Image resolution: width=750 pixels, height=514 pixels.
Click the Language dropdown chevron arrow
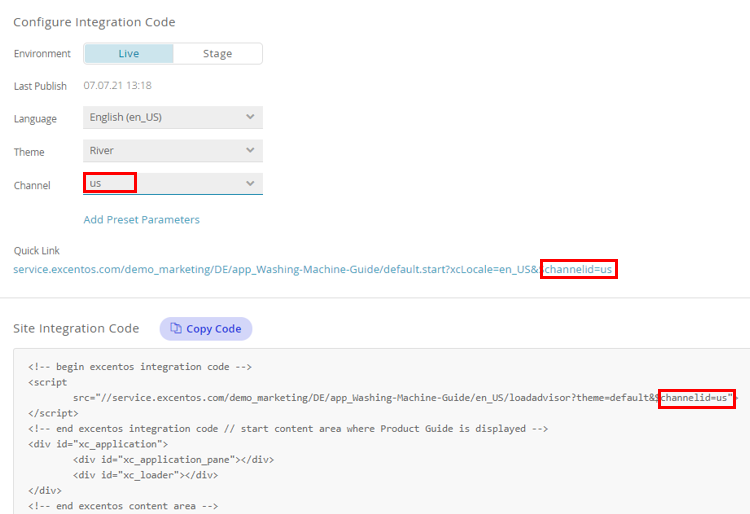click(x=250, y=117)
